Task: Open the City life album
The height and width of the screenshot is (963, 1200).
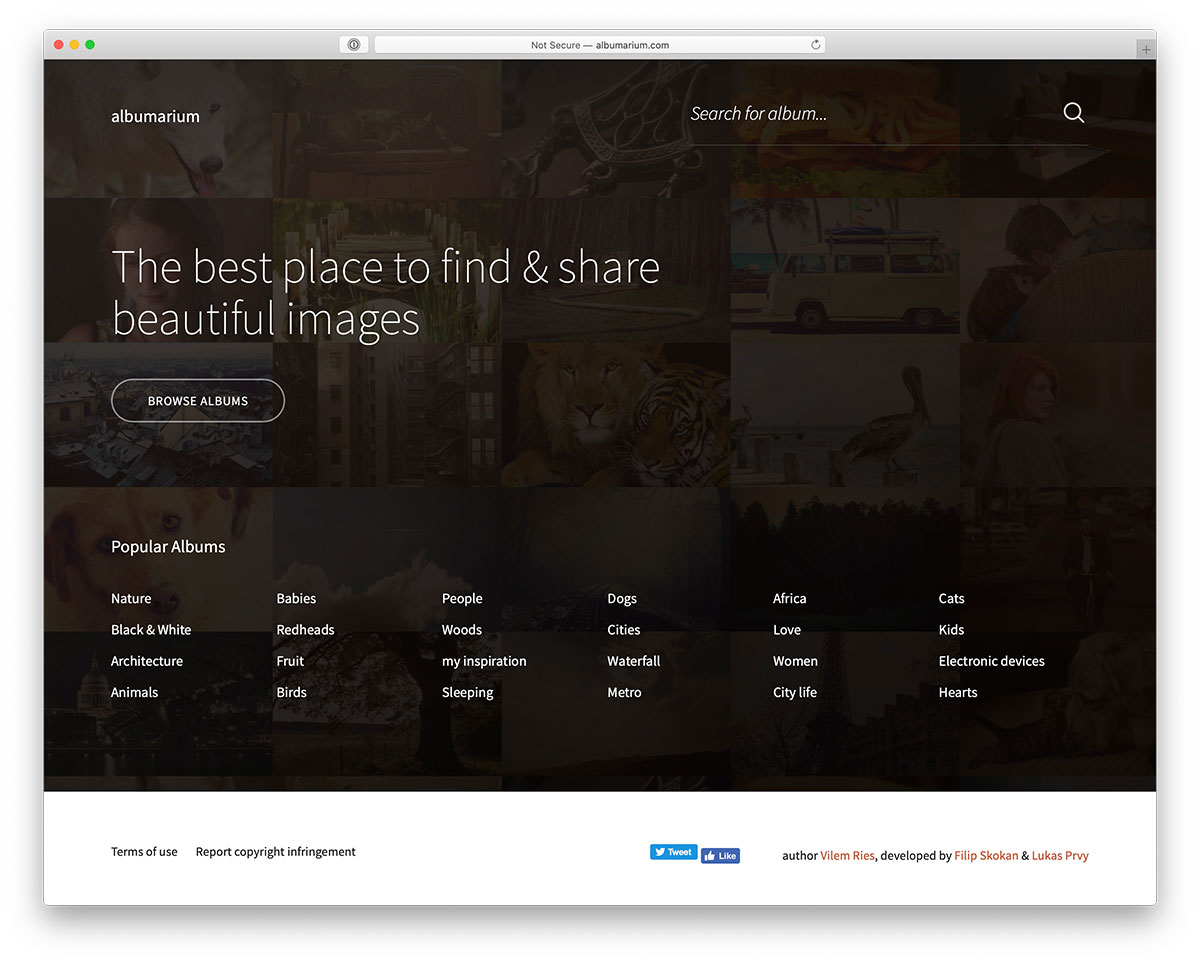Action: 794,692
